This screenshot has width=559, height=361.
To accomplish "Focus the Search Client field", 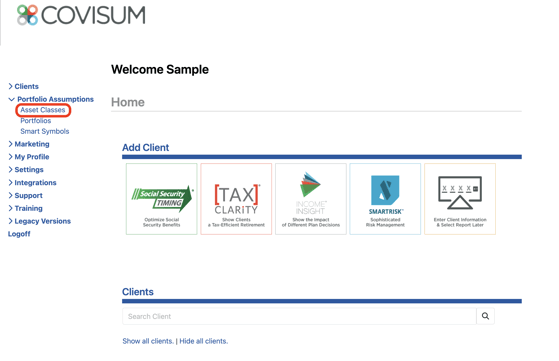I will (x=299, y=316).
